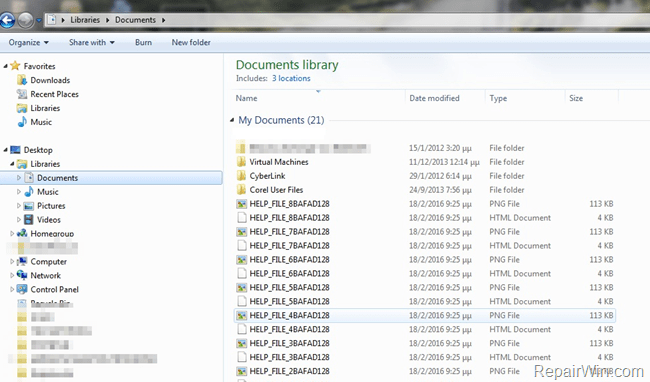Image resolution: width=650 pixels, height=382 pixels.
Task: Click the Forward navigation arrow button
Action: coord(26,19)
